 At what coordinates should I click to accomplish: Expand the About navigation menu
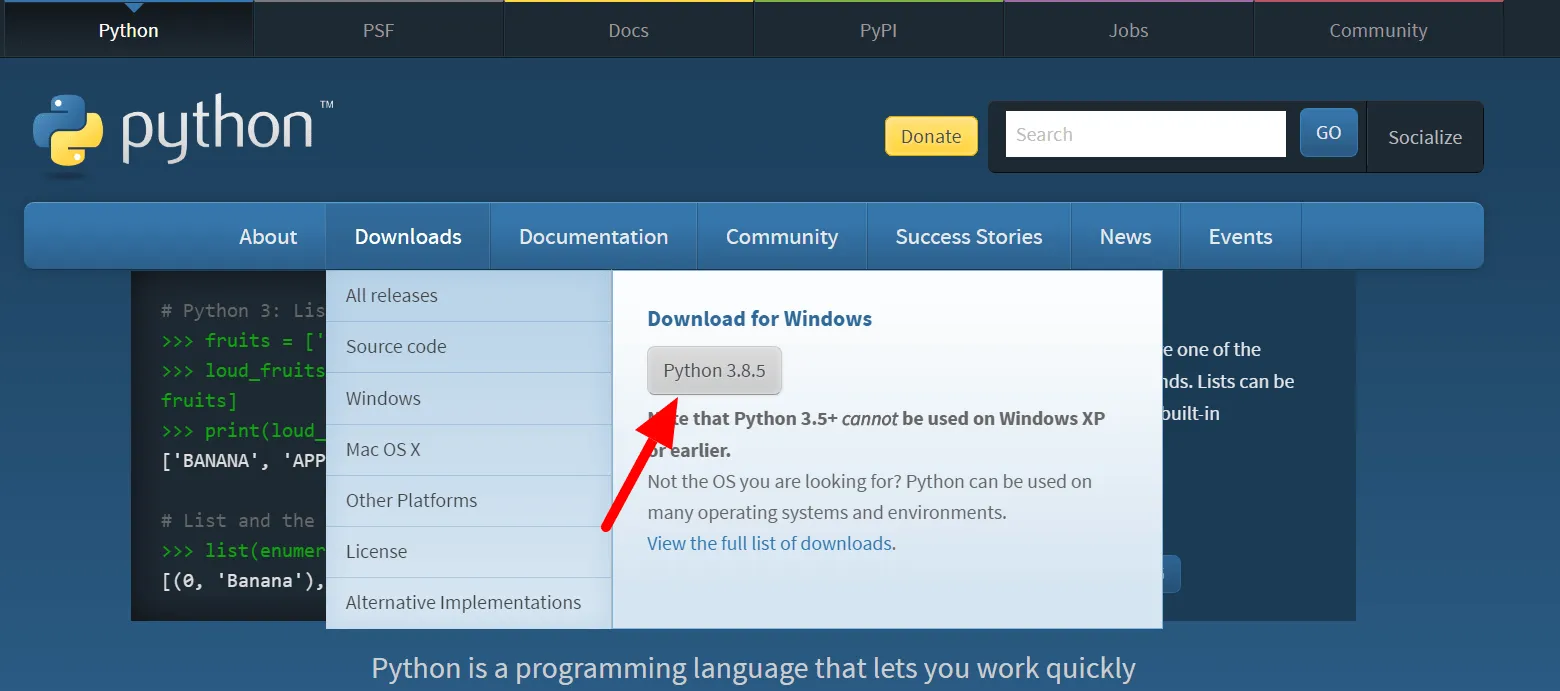click(x=267, y=236)
